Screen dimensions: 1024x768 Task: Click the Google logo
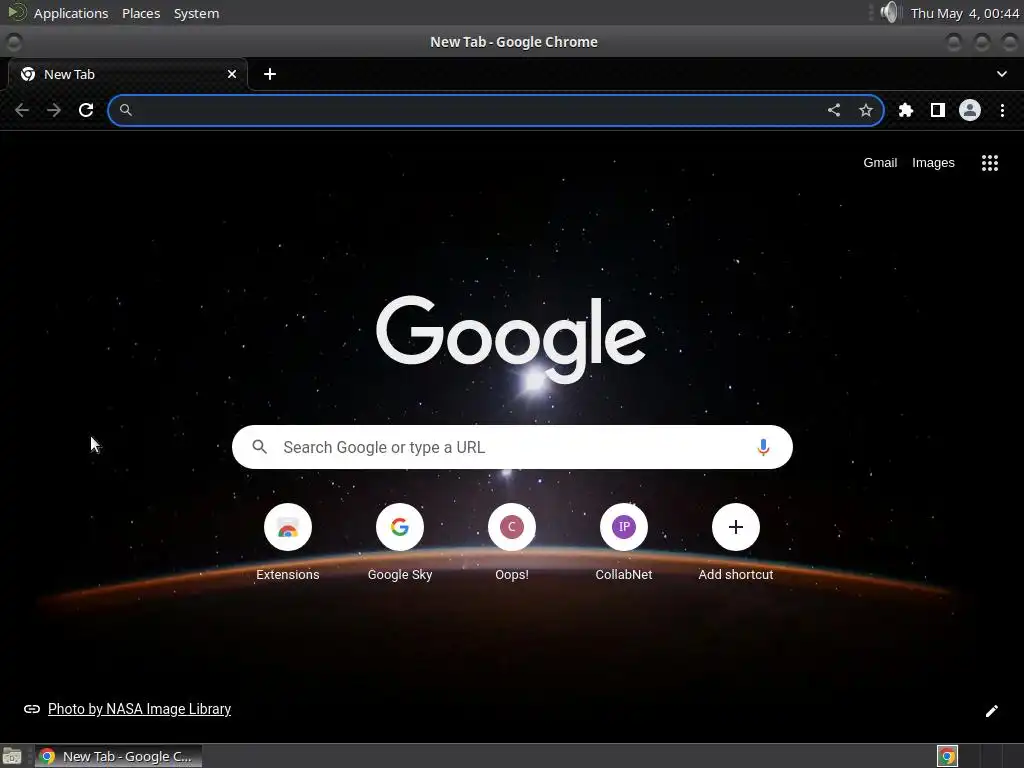(511, 340)
